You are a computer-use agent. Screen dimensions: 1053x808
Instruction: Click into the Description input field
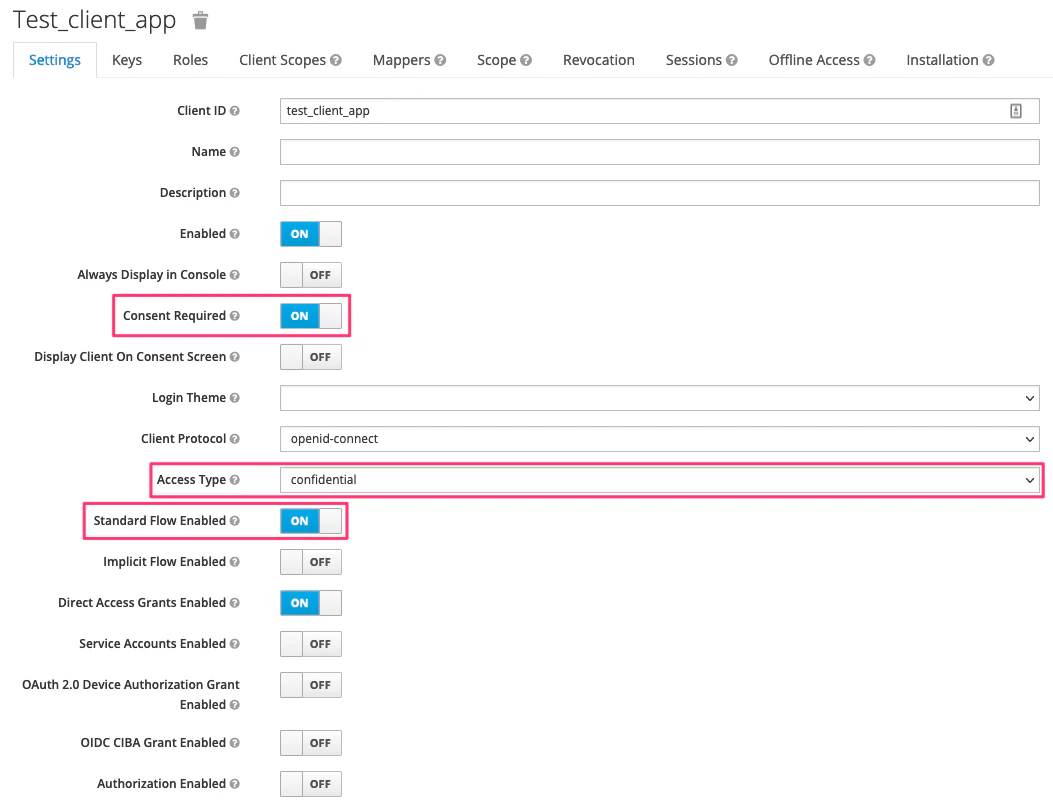[659, 193]
